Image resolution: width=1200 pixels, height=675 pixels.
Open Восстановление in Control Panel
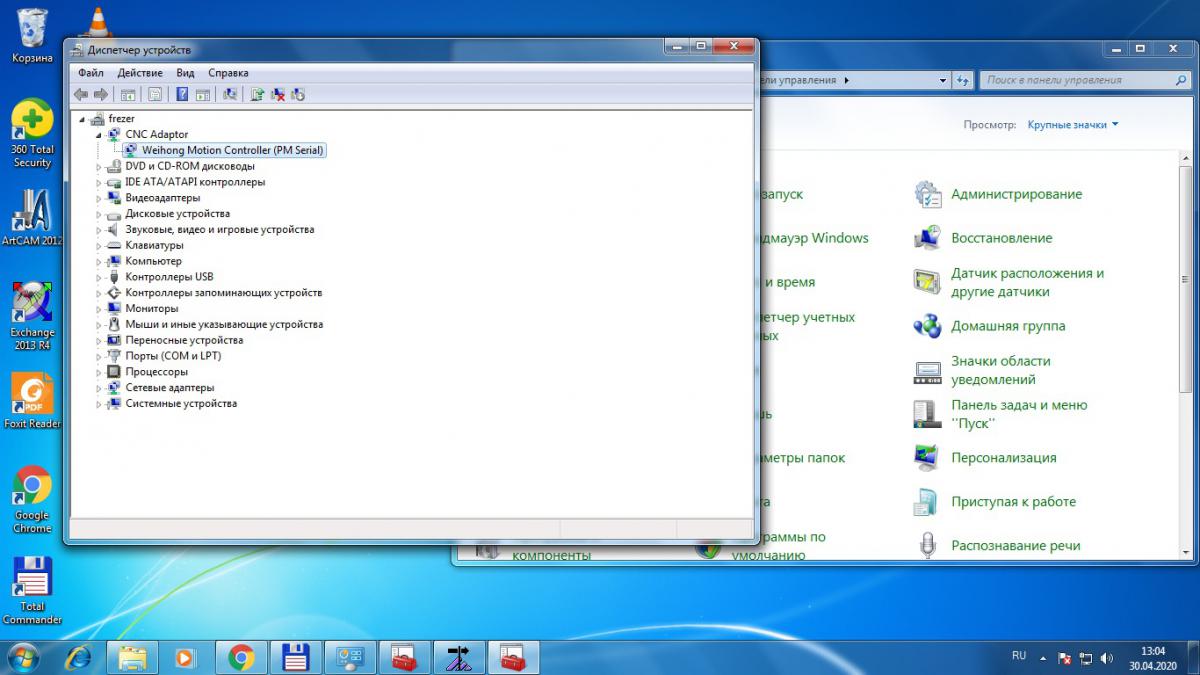(x=1001, y=238)
